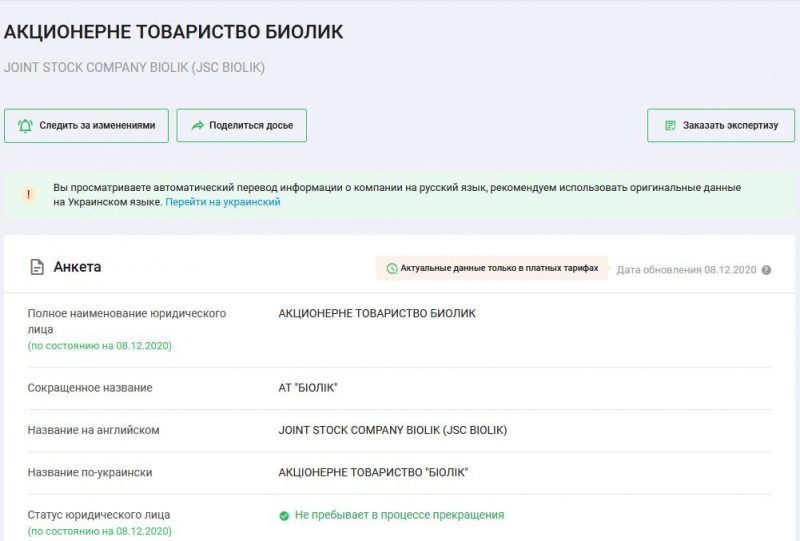Click the document icon on Заказать экспертизу
The width and height of the screenshot is (800, 541).
click(669, 126)
